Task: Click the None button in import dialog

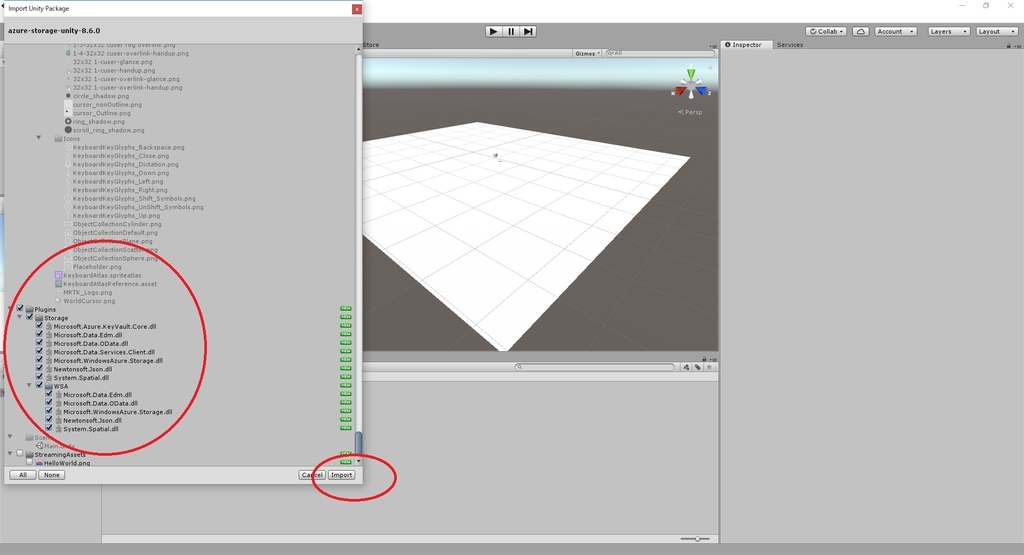Action: tap(52, 475)
